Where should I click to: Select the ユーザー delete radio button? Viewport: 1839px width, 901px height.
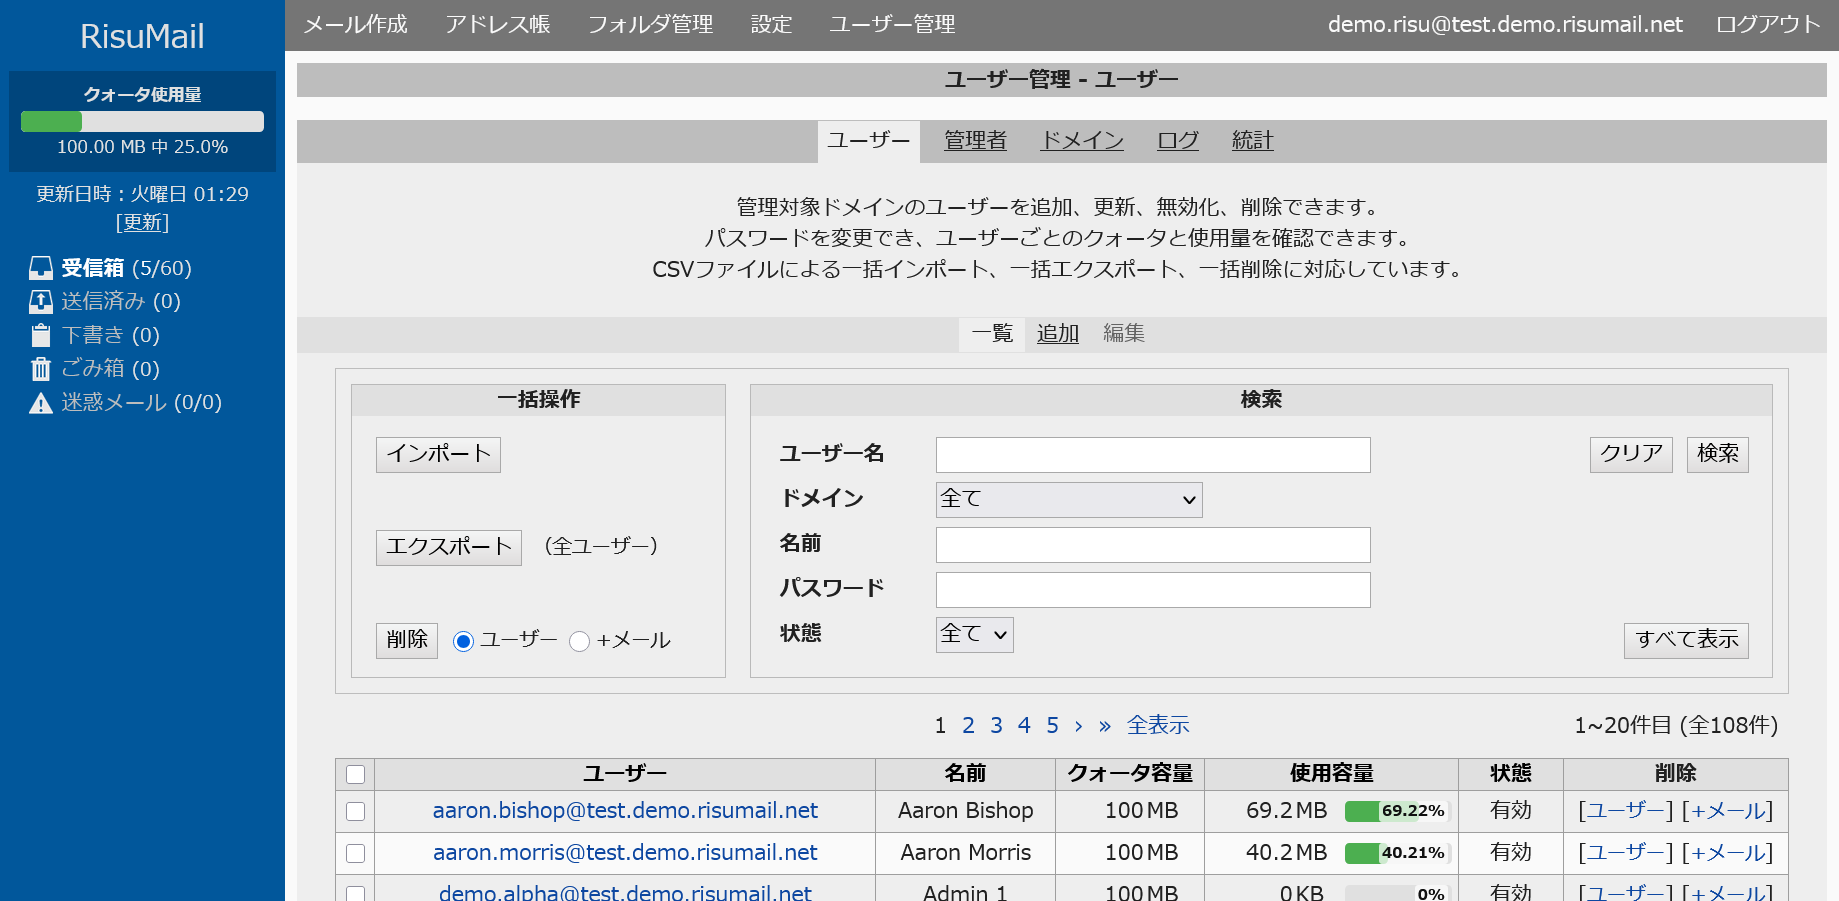click(x=463, y=641)
